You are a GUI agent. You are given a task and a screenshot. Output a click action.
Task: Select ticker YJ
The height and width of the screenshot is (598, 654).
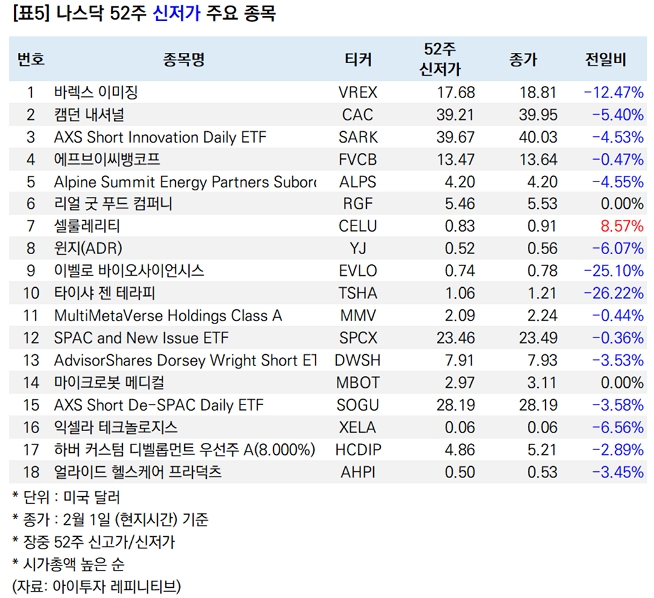[x=358, y=248]
